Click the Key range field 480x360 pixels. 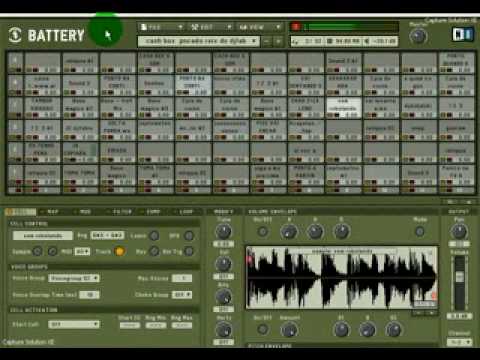click(107, 235)
